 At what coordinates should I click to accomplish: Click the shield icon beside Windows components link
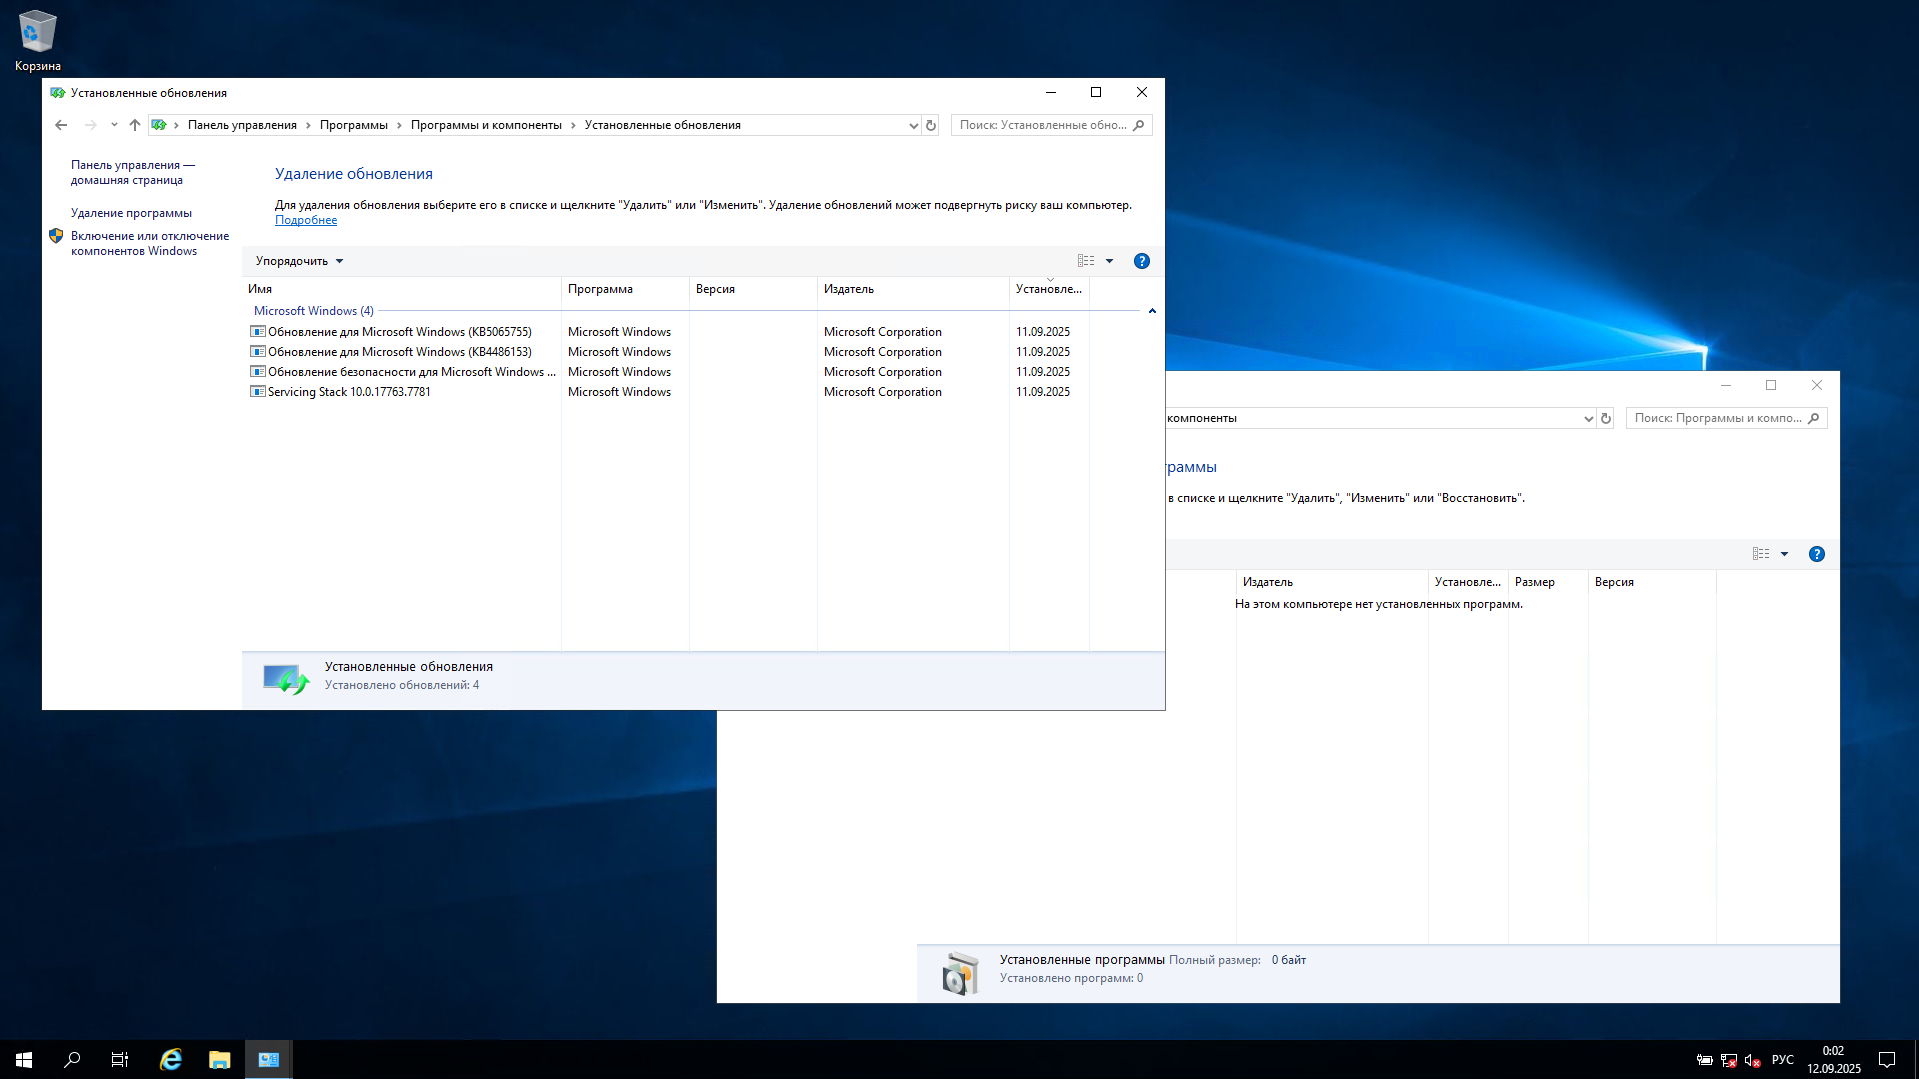tap(56, 236)
